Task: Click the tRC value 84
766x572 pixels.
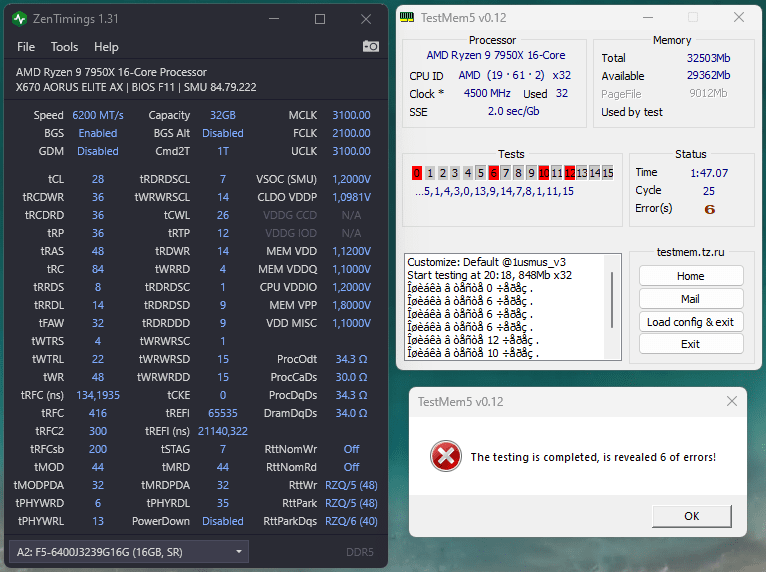Action: (98, 269)
